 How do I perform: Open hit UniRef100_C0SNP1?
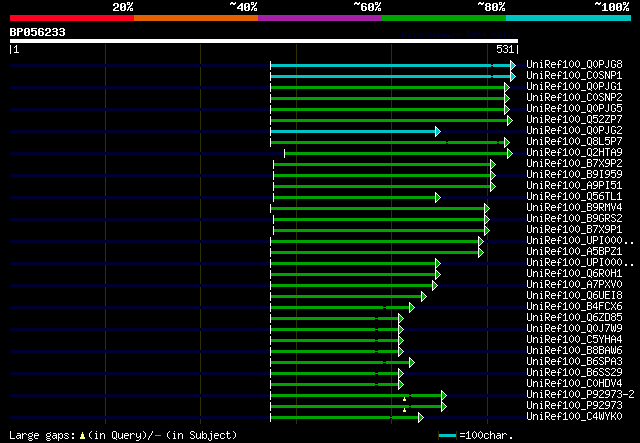pos(574,76)
